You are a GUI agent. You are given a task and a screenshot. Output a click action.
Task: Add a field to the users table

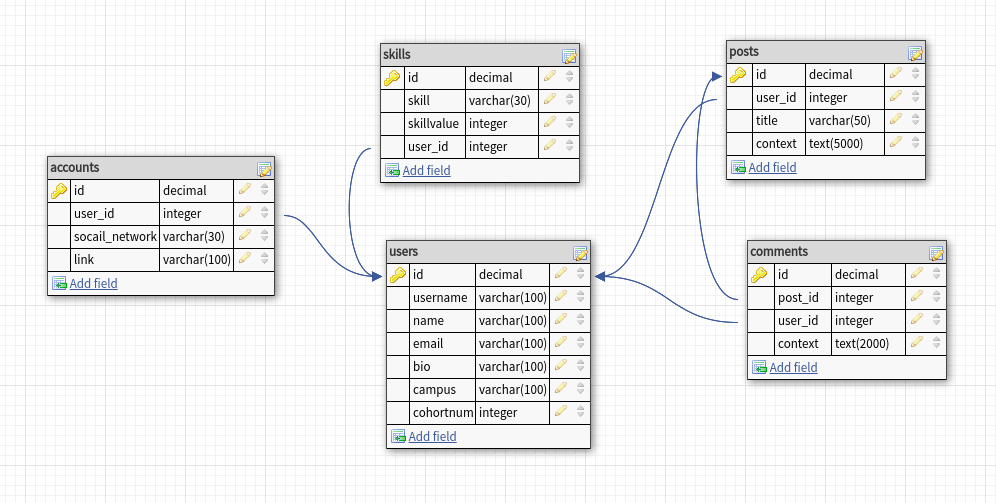click(x=432, y=436)
